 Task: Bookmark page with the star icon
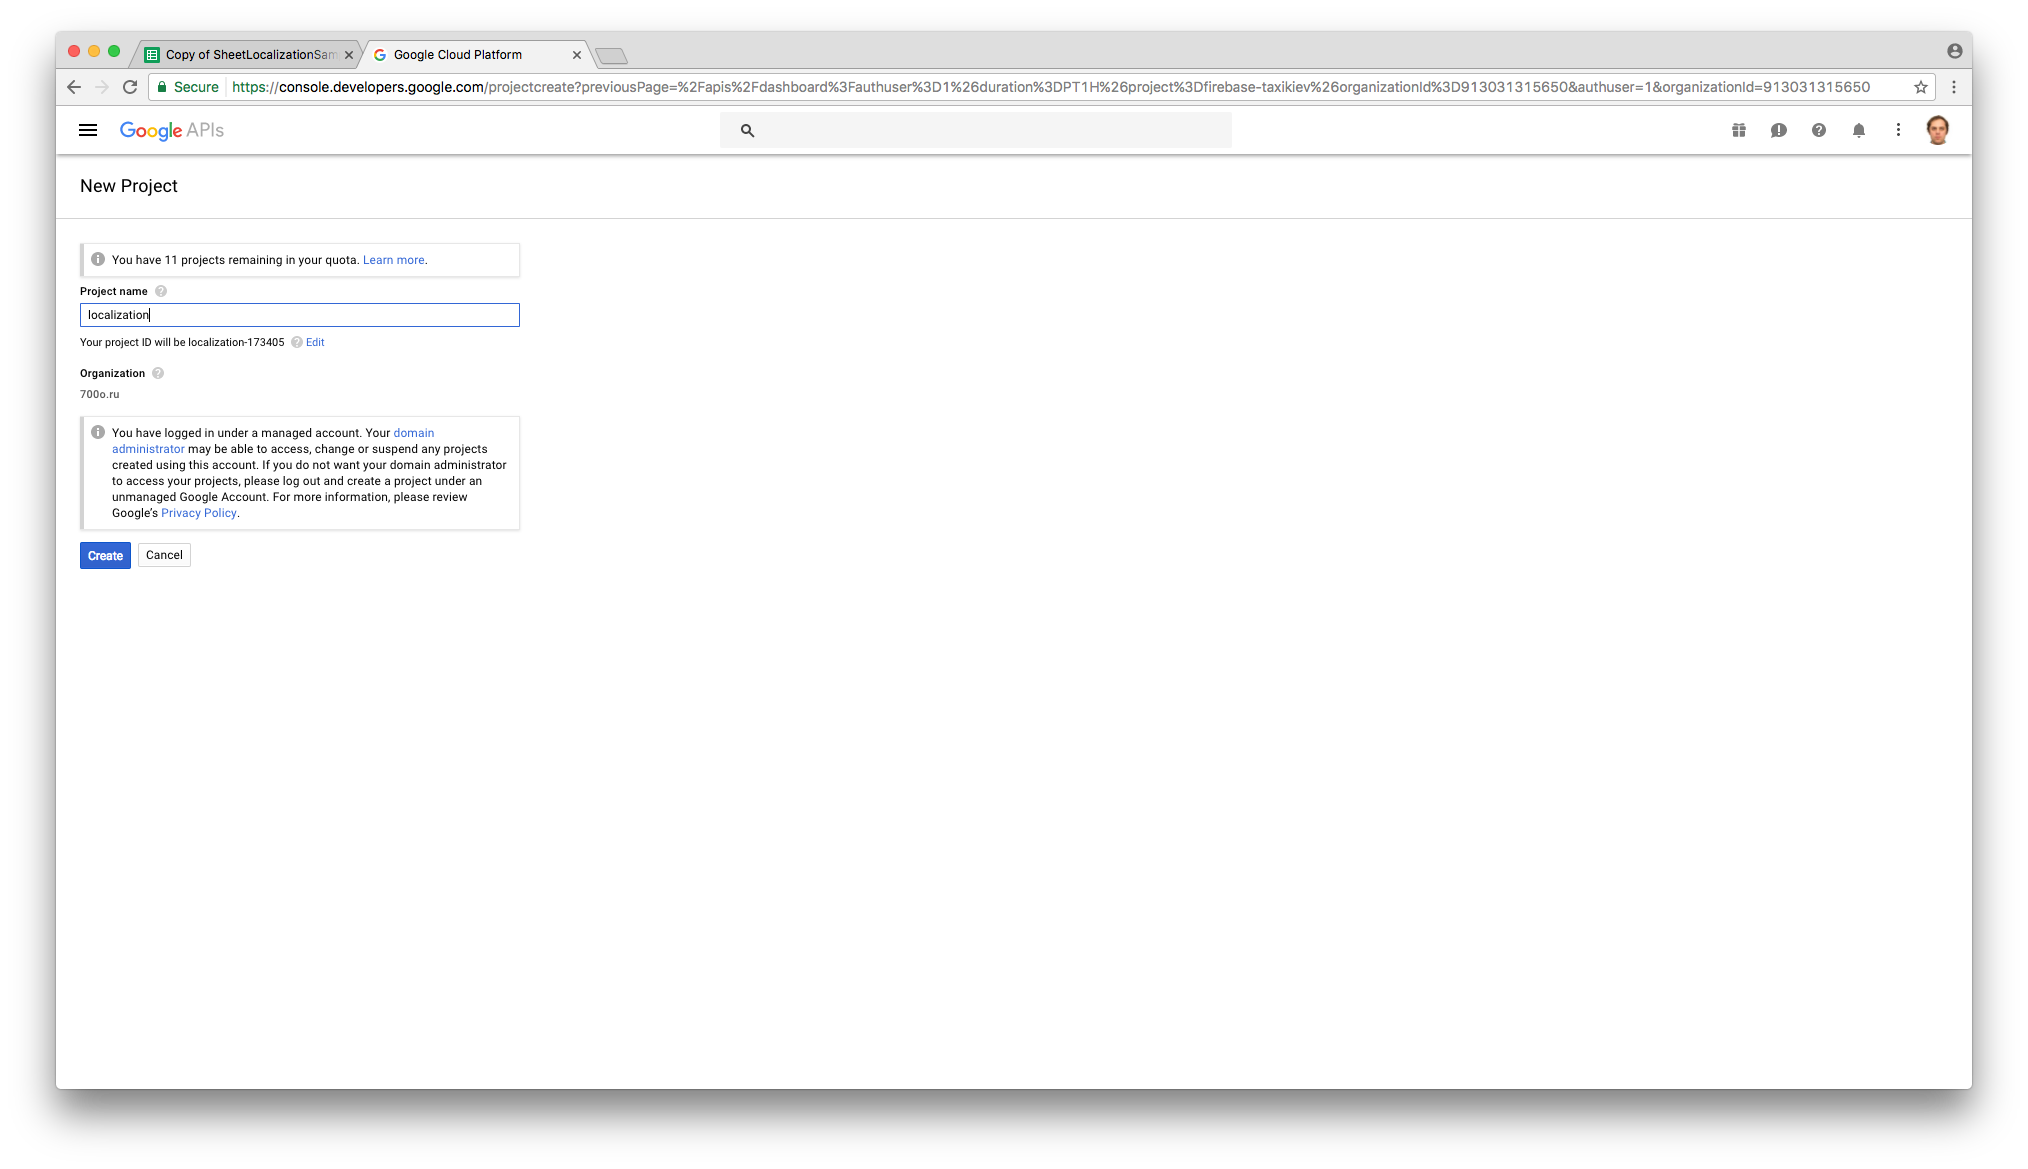click(1921, 87)
